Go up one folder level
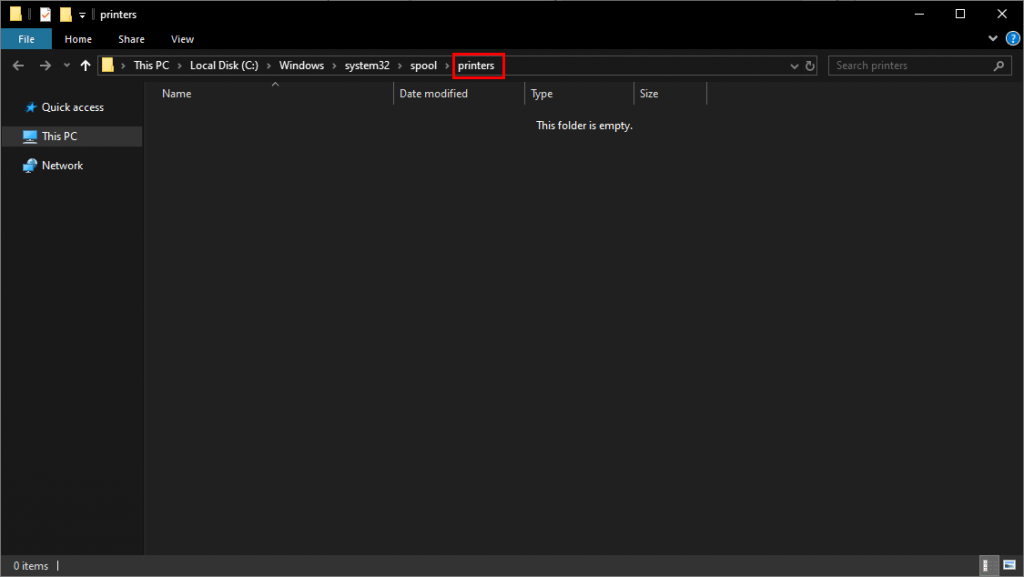 [85, 66]
